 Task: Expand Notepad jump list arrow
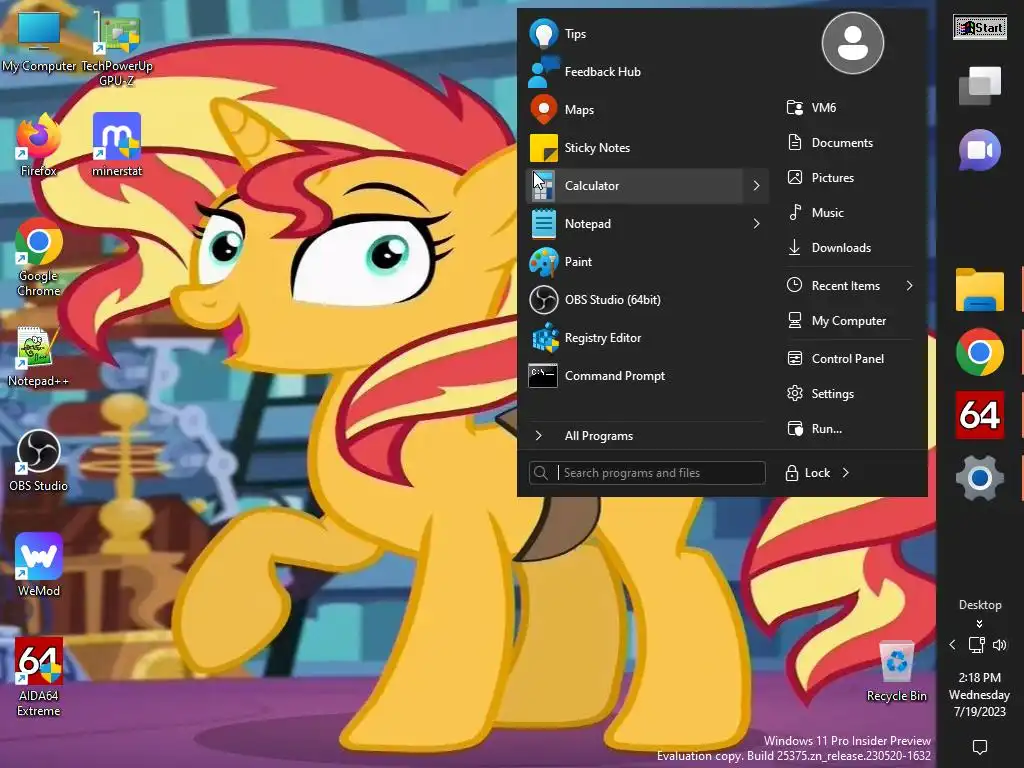pos(756,223)
